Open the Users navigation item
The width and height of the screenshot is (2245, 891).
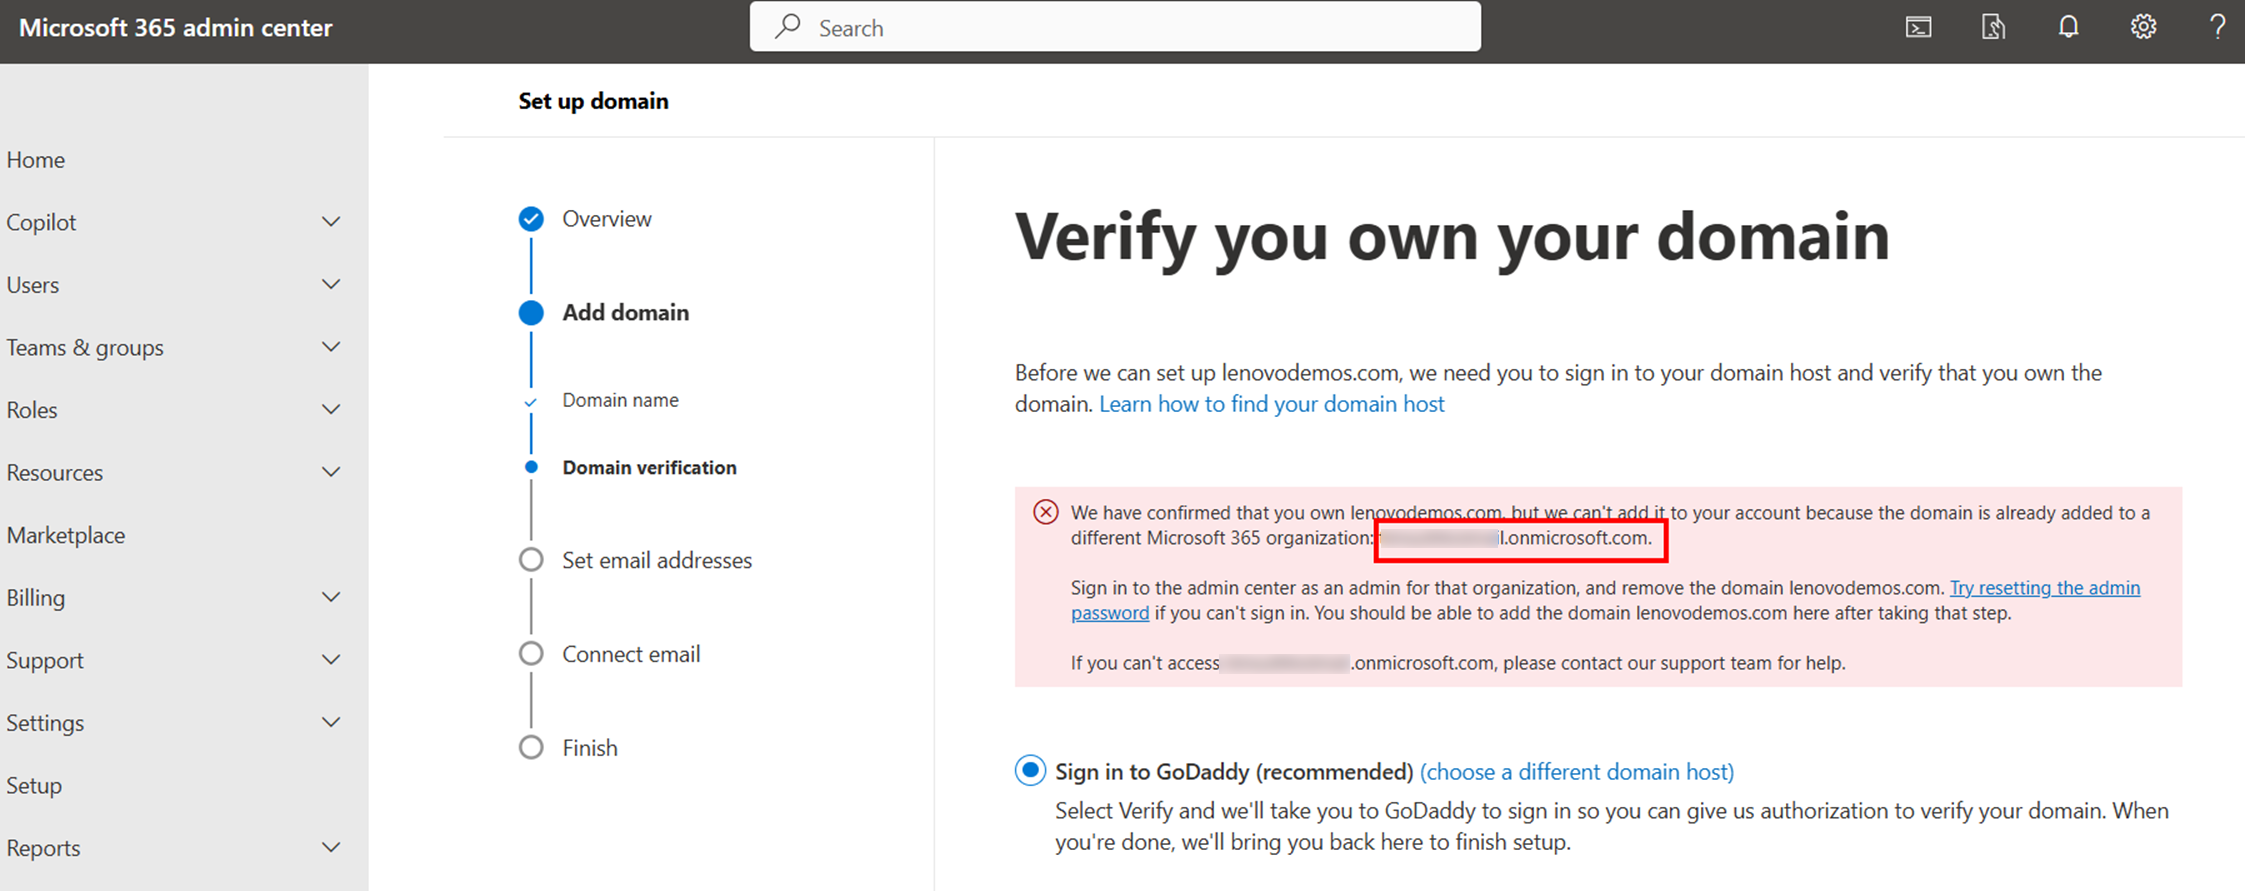pos(33,285)
